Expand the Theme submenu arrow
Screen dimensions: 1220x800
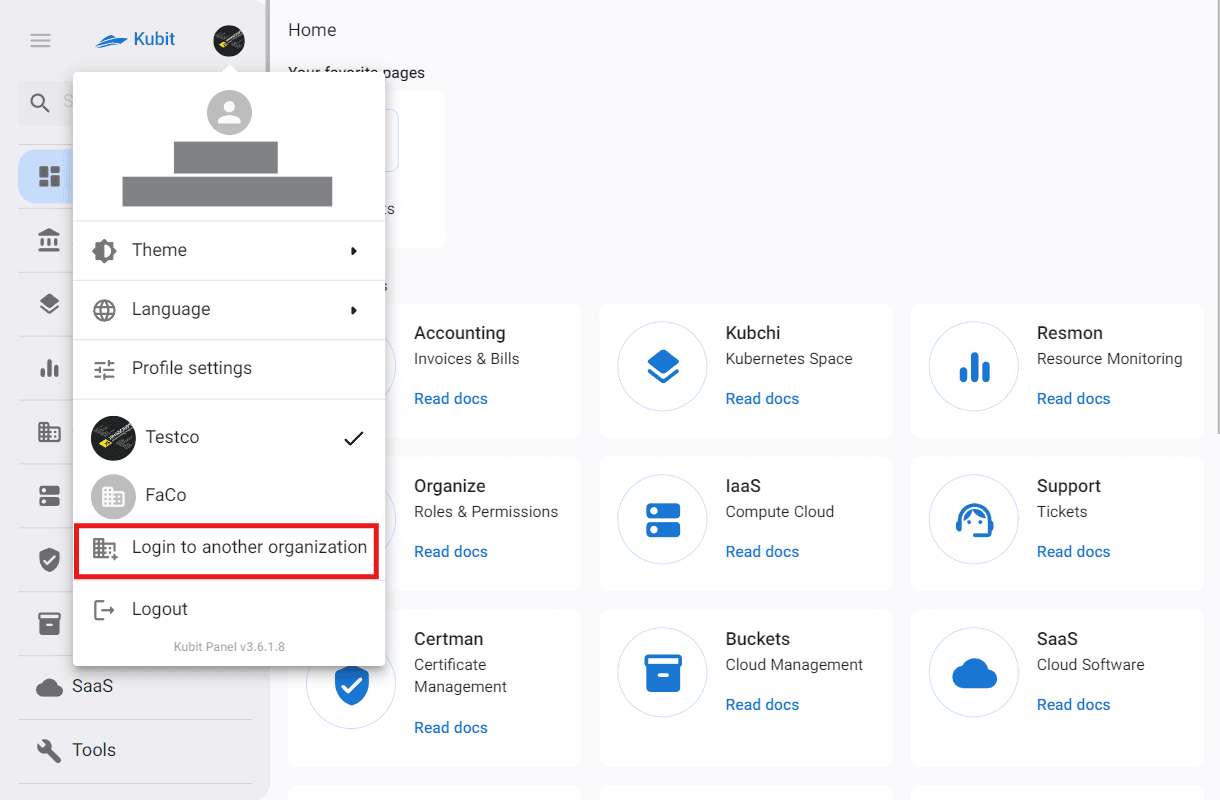(x=354, y=251)
